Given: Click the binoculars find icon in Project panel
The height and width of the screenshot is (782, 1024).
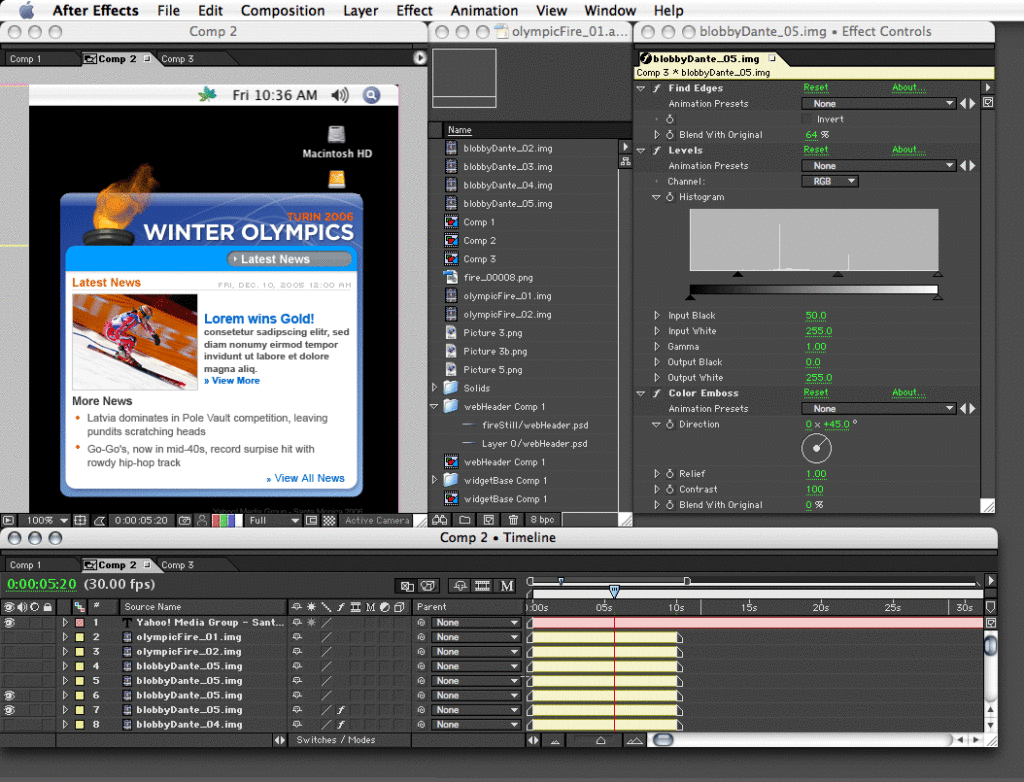Looking at the screenshot, I should tap(440, 520).
